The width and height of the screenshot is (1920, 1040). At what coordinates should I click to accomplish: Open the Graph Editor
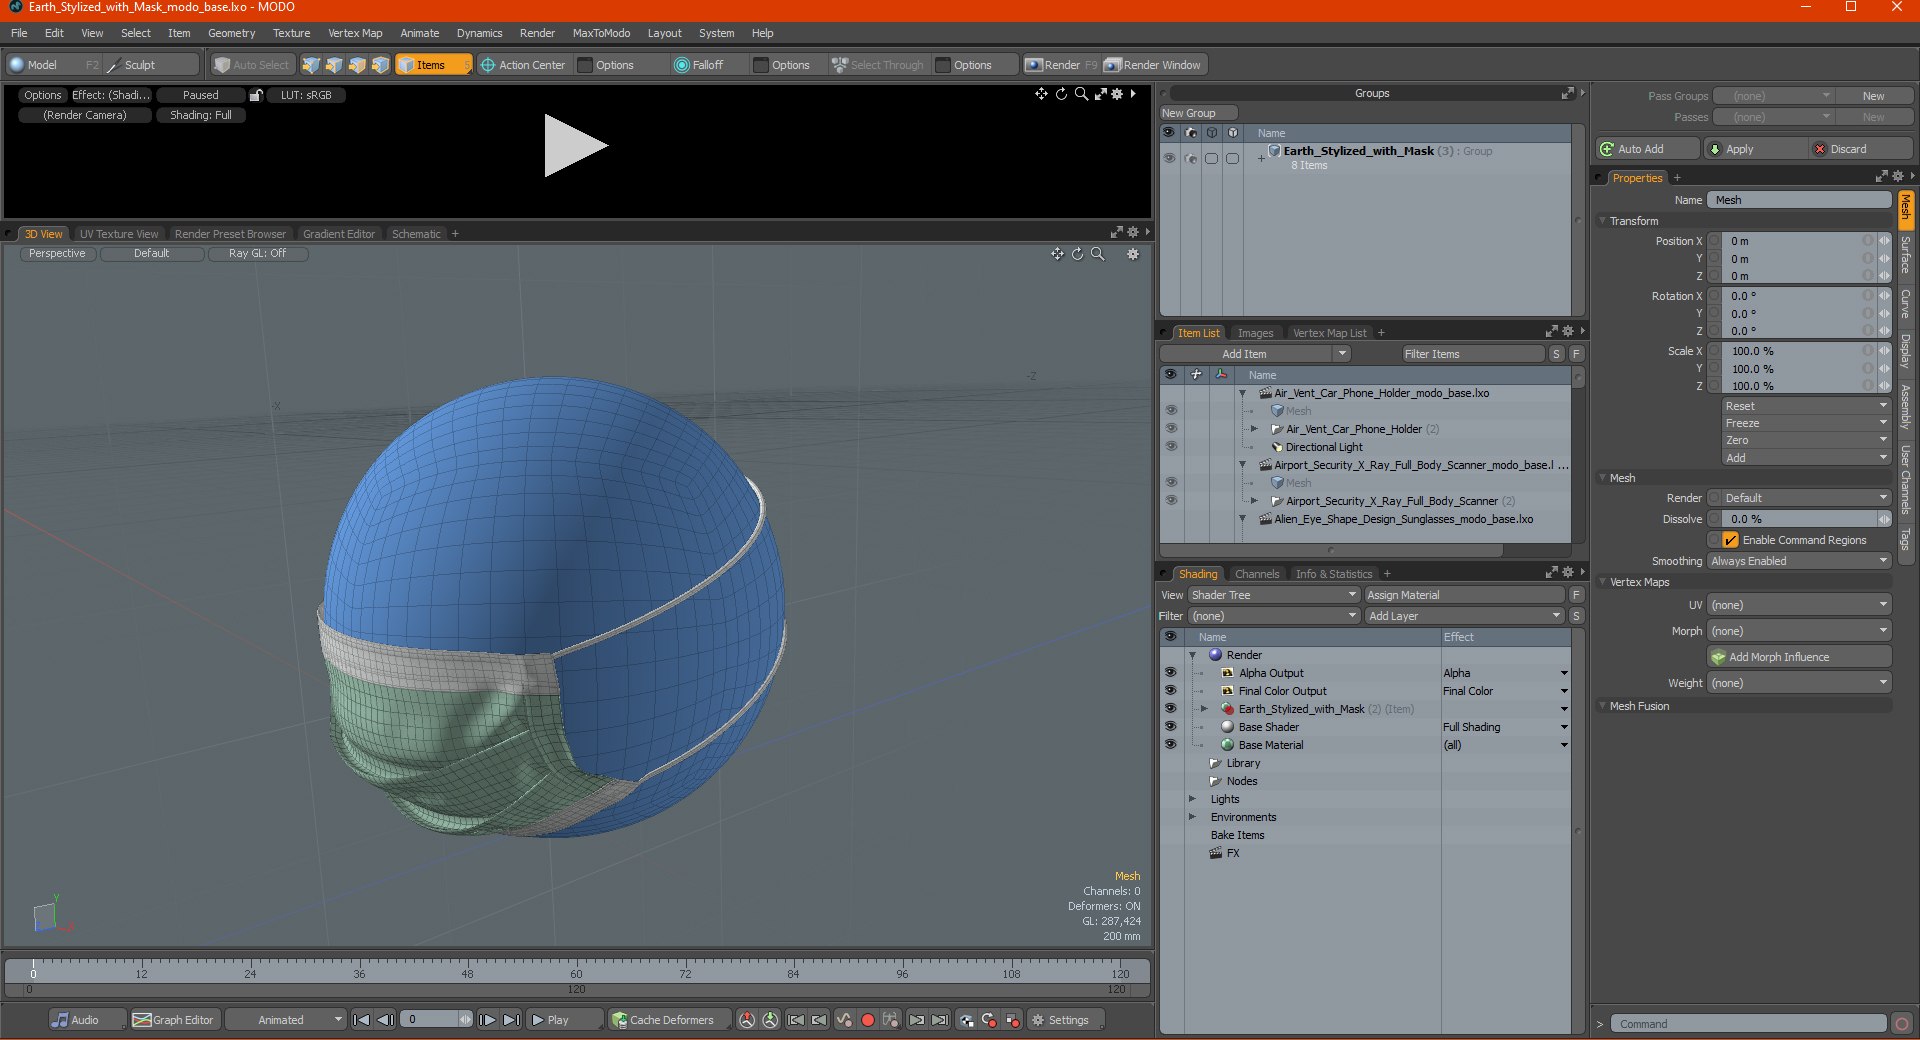point(173,1020)
